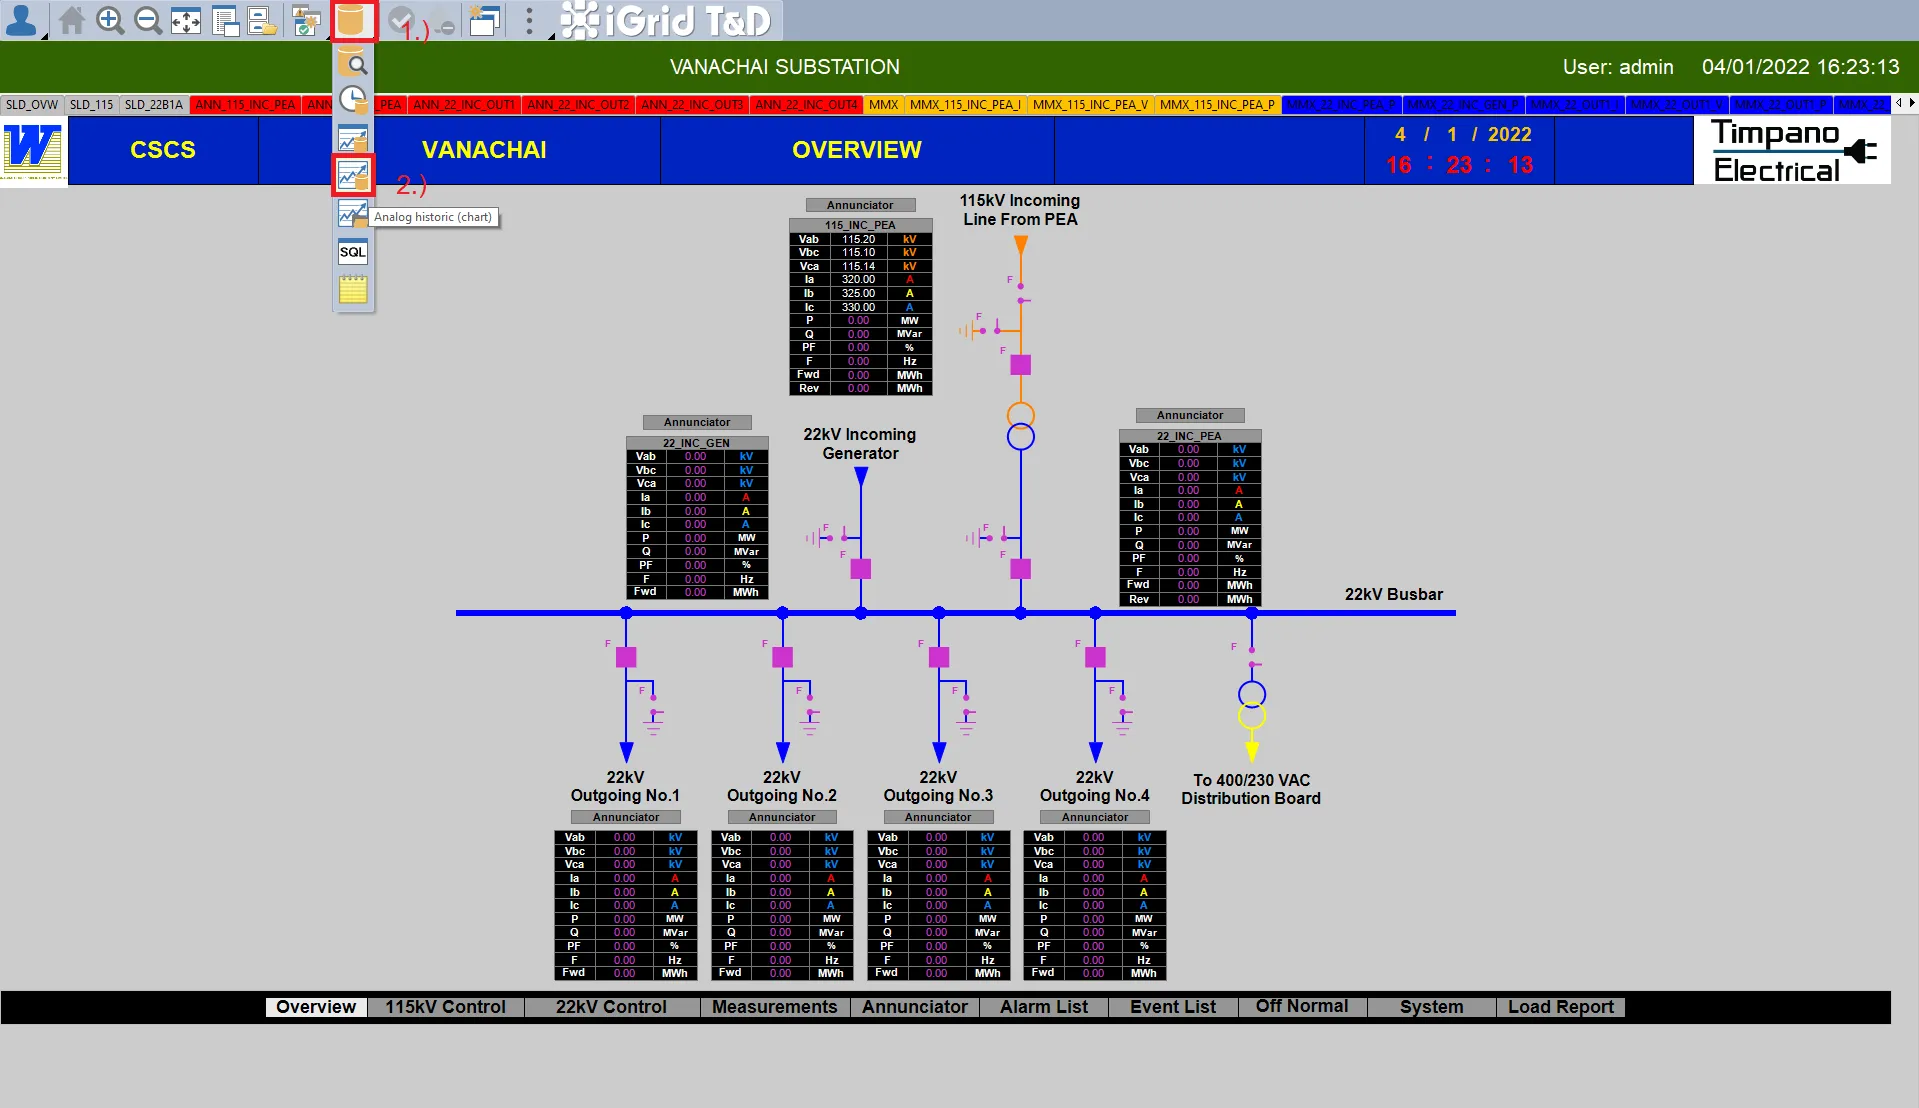Select the 115kV incoming line breaker square
Screen dimensions: 1919x1108
click(x=1020, y=365)
